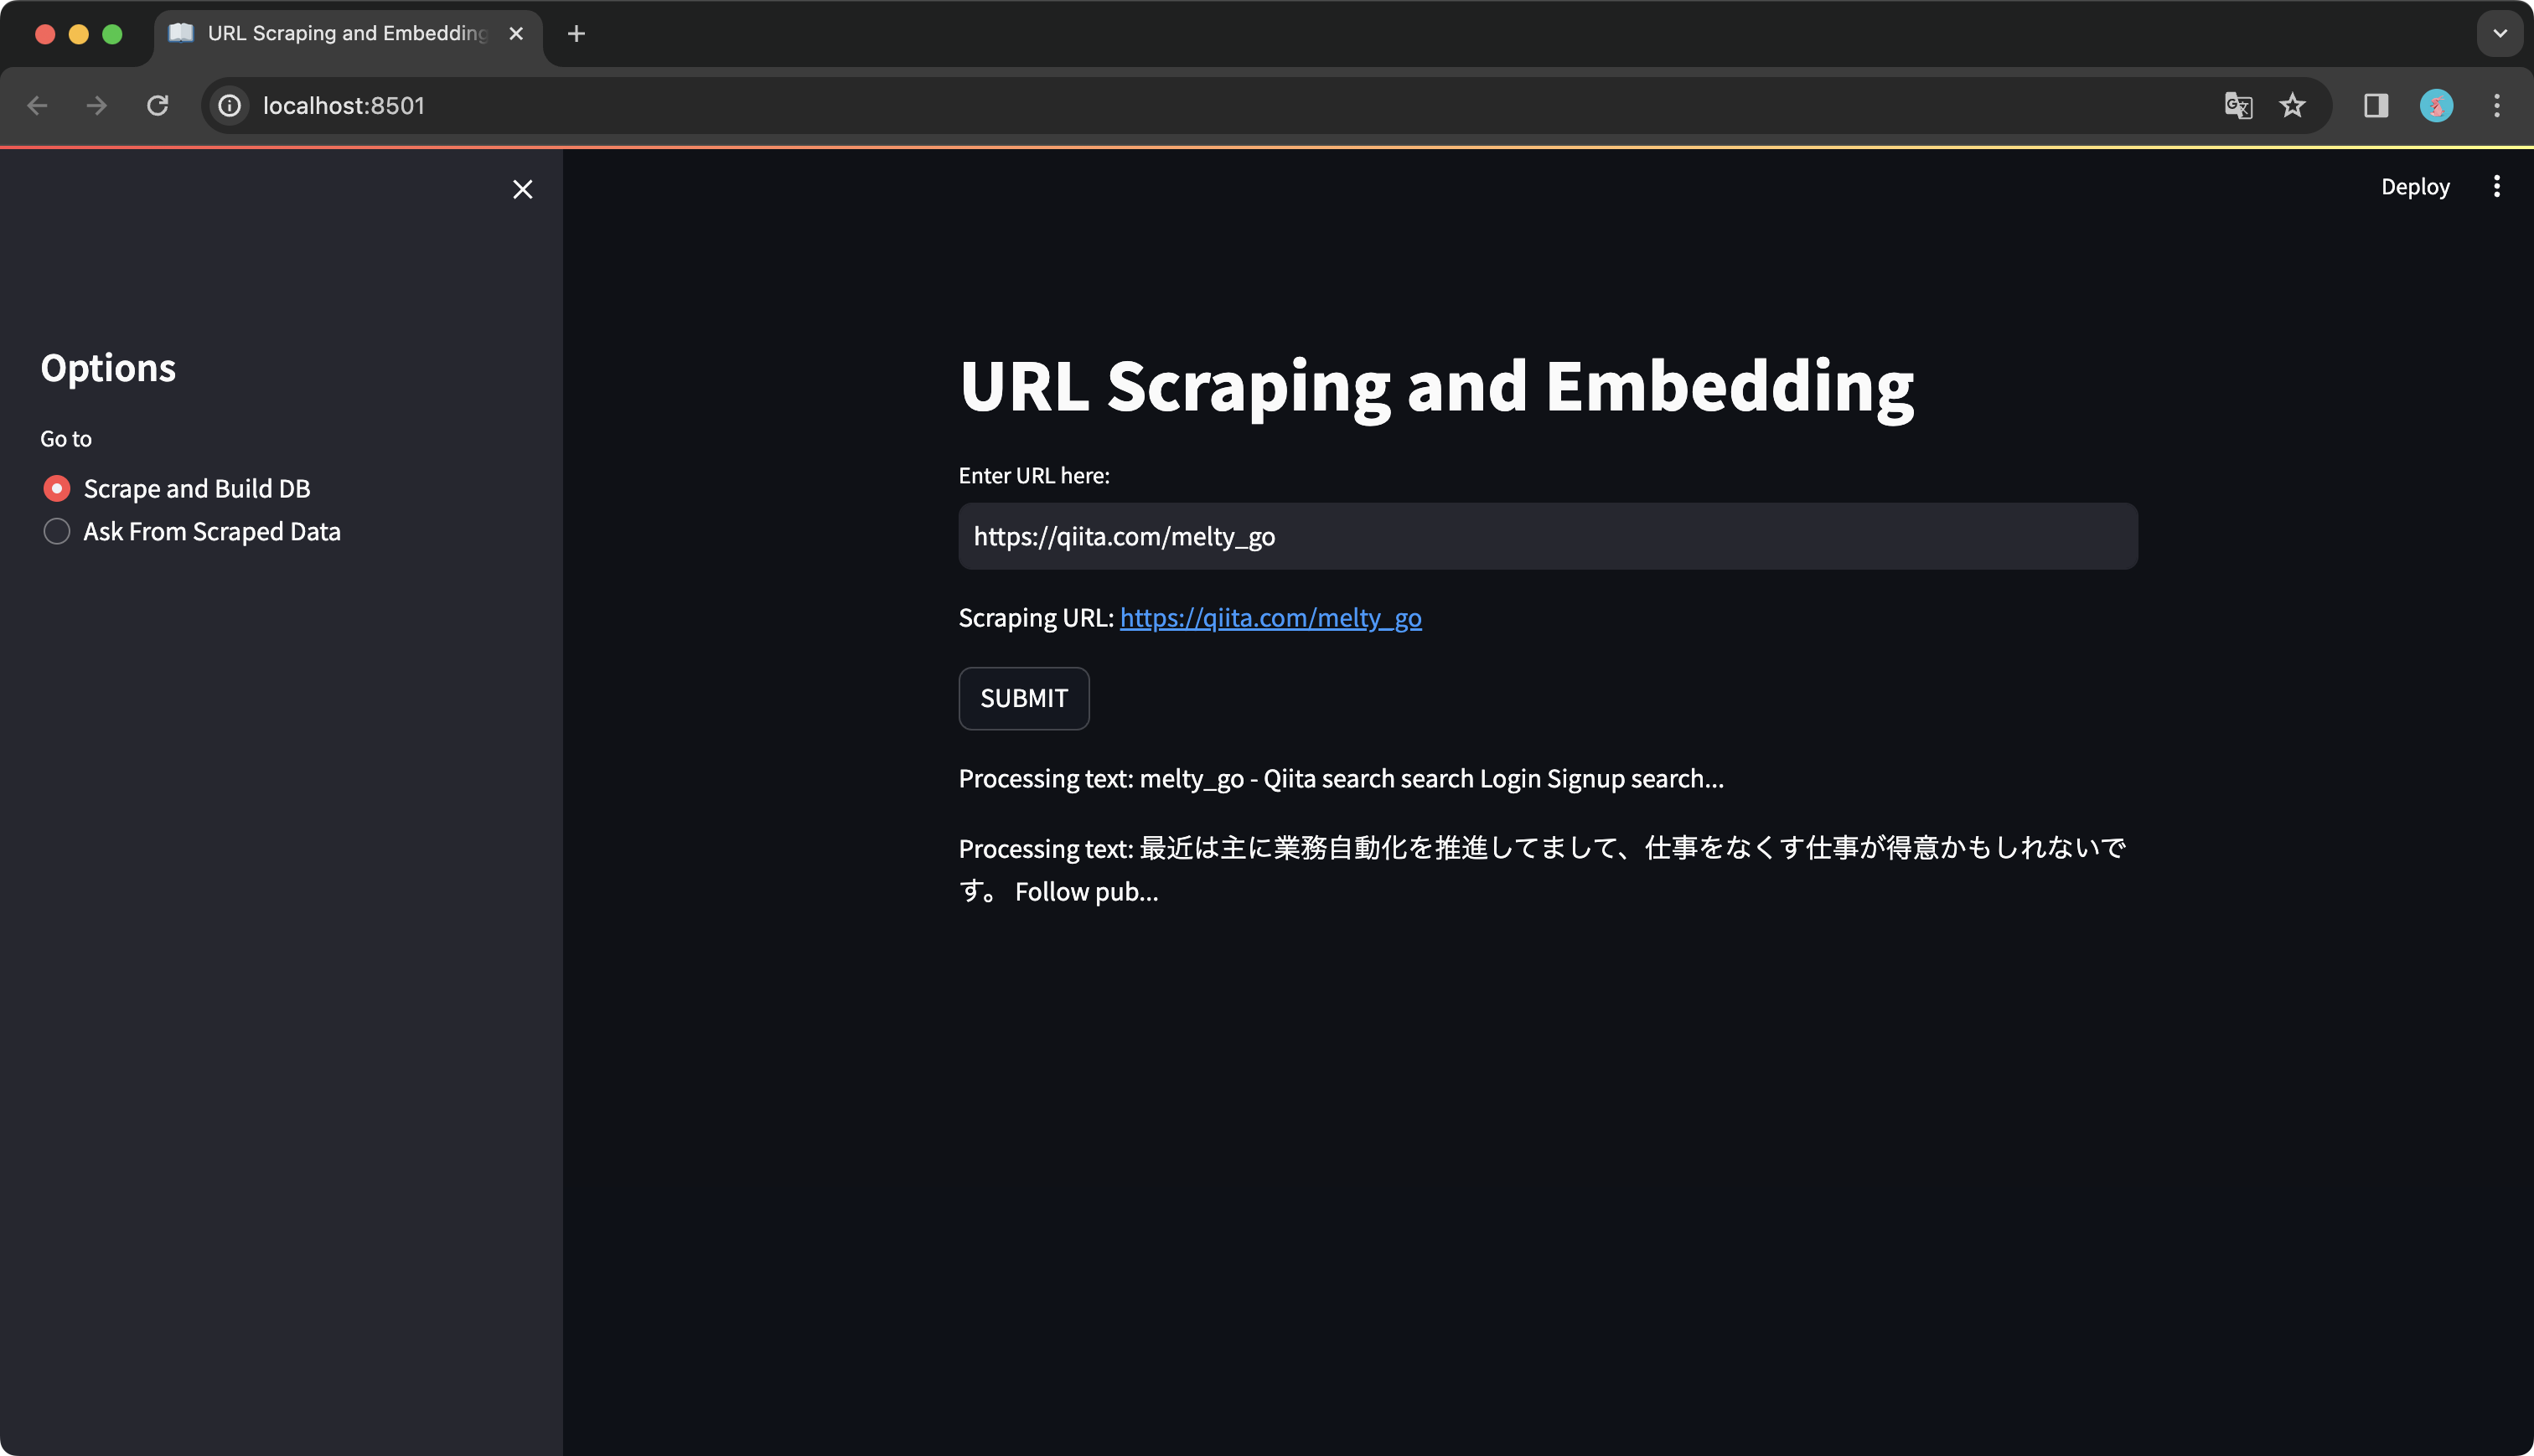Click the browser profile avatar

tap(2436, 105)
